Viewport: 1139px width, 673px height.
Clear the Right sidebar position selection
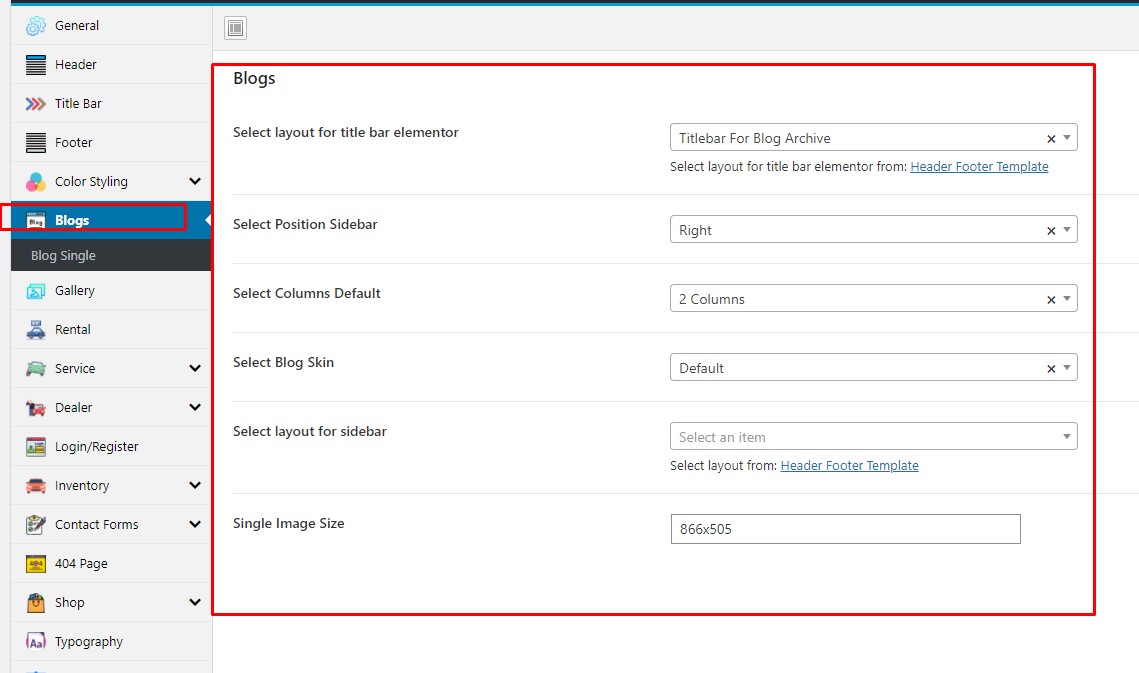point(1051,231)
